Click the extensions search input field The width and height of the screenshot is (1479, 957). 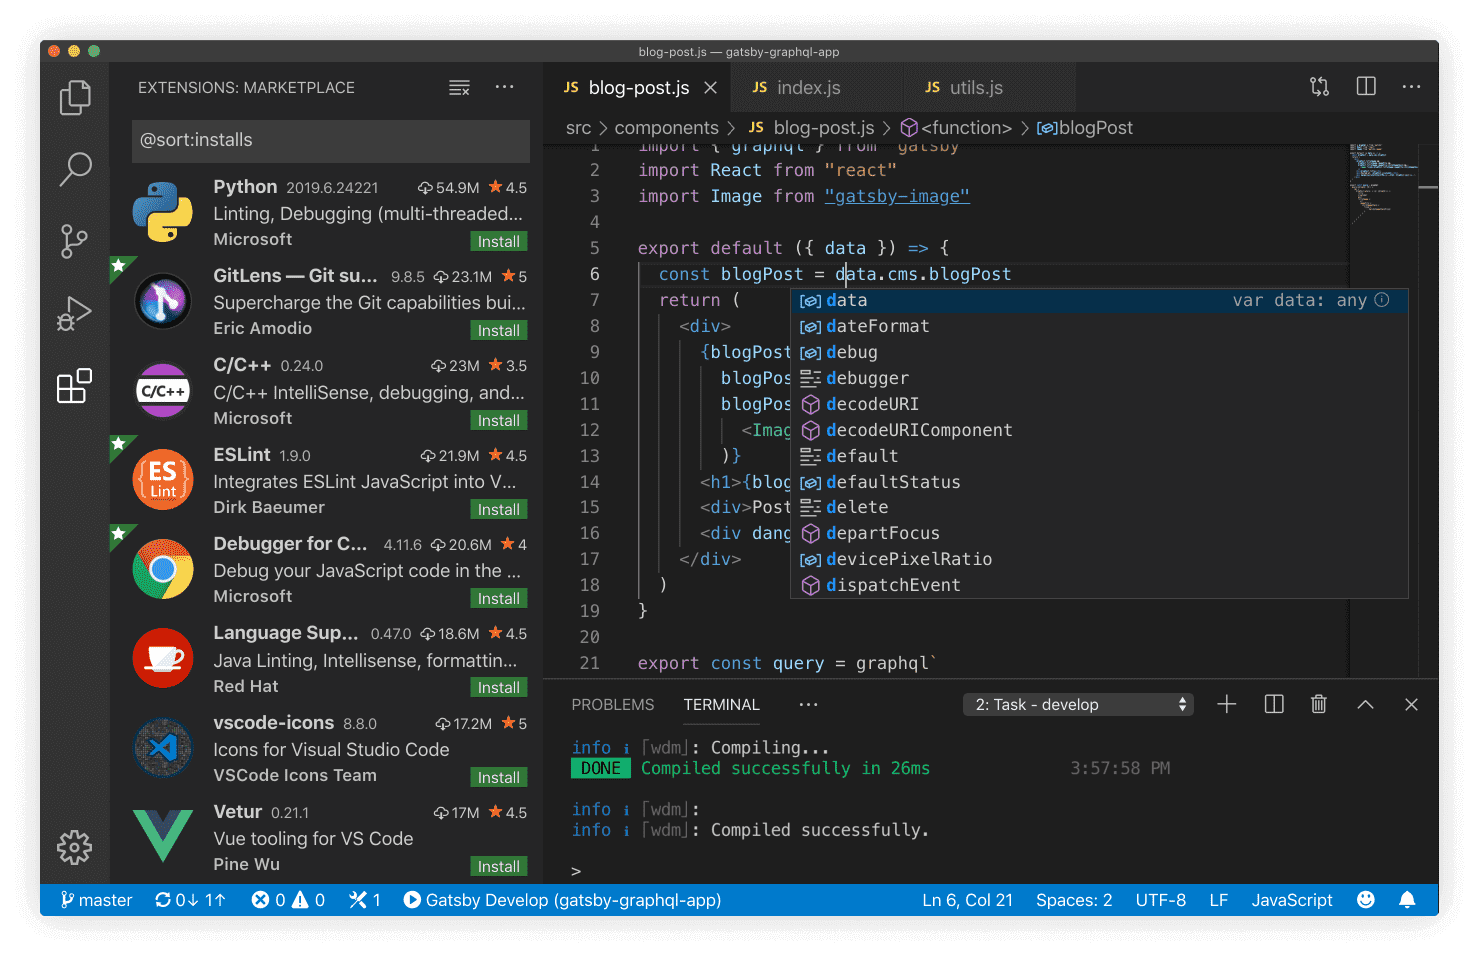click(x=330, y=140)
